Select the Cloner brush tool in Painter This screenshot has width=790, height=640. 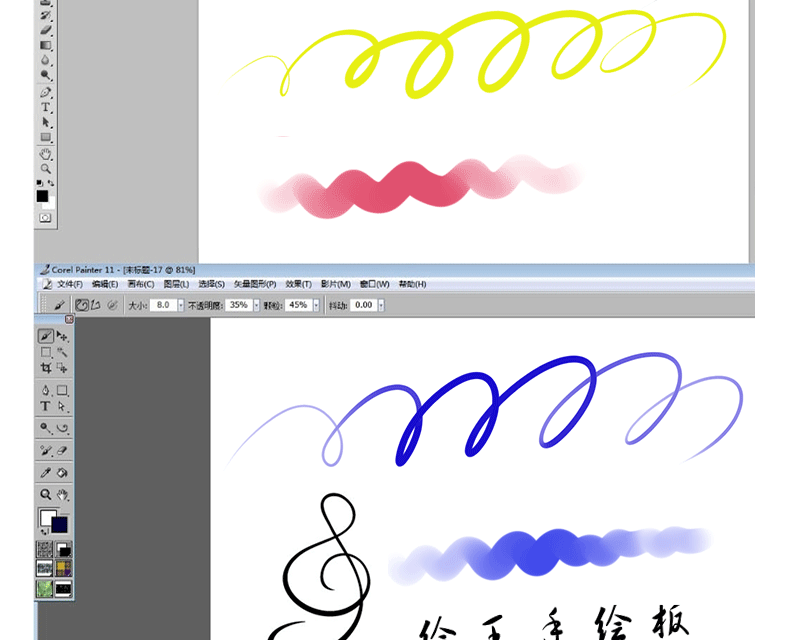coord(45,451)
